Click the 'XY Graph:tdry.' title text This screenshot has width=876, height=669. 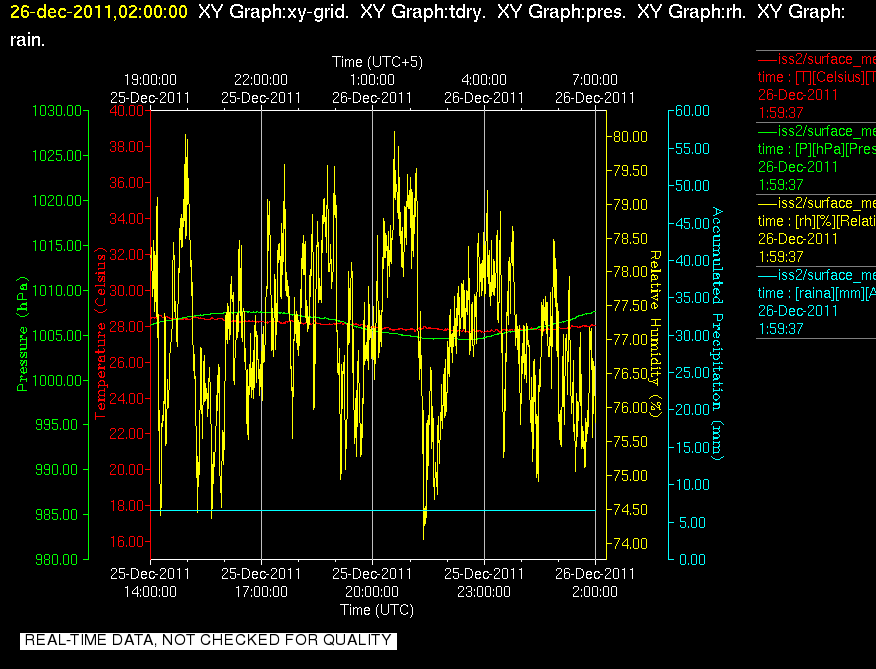point(423,12)
